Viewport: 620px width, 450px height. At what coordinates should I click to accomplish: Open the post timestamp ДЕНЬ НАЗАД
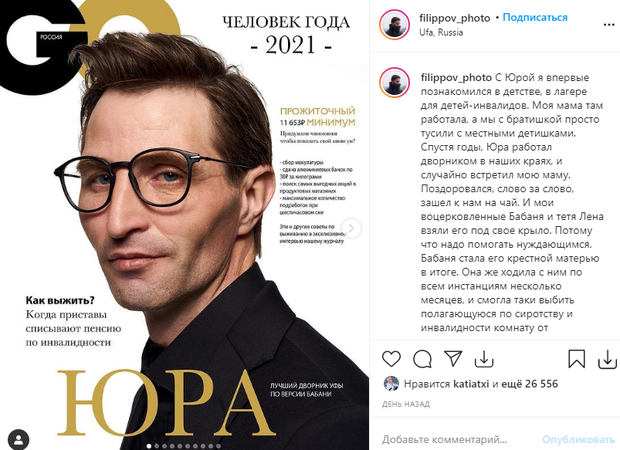[406, 404]
